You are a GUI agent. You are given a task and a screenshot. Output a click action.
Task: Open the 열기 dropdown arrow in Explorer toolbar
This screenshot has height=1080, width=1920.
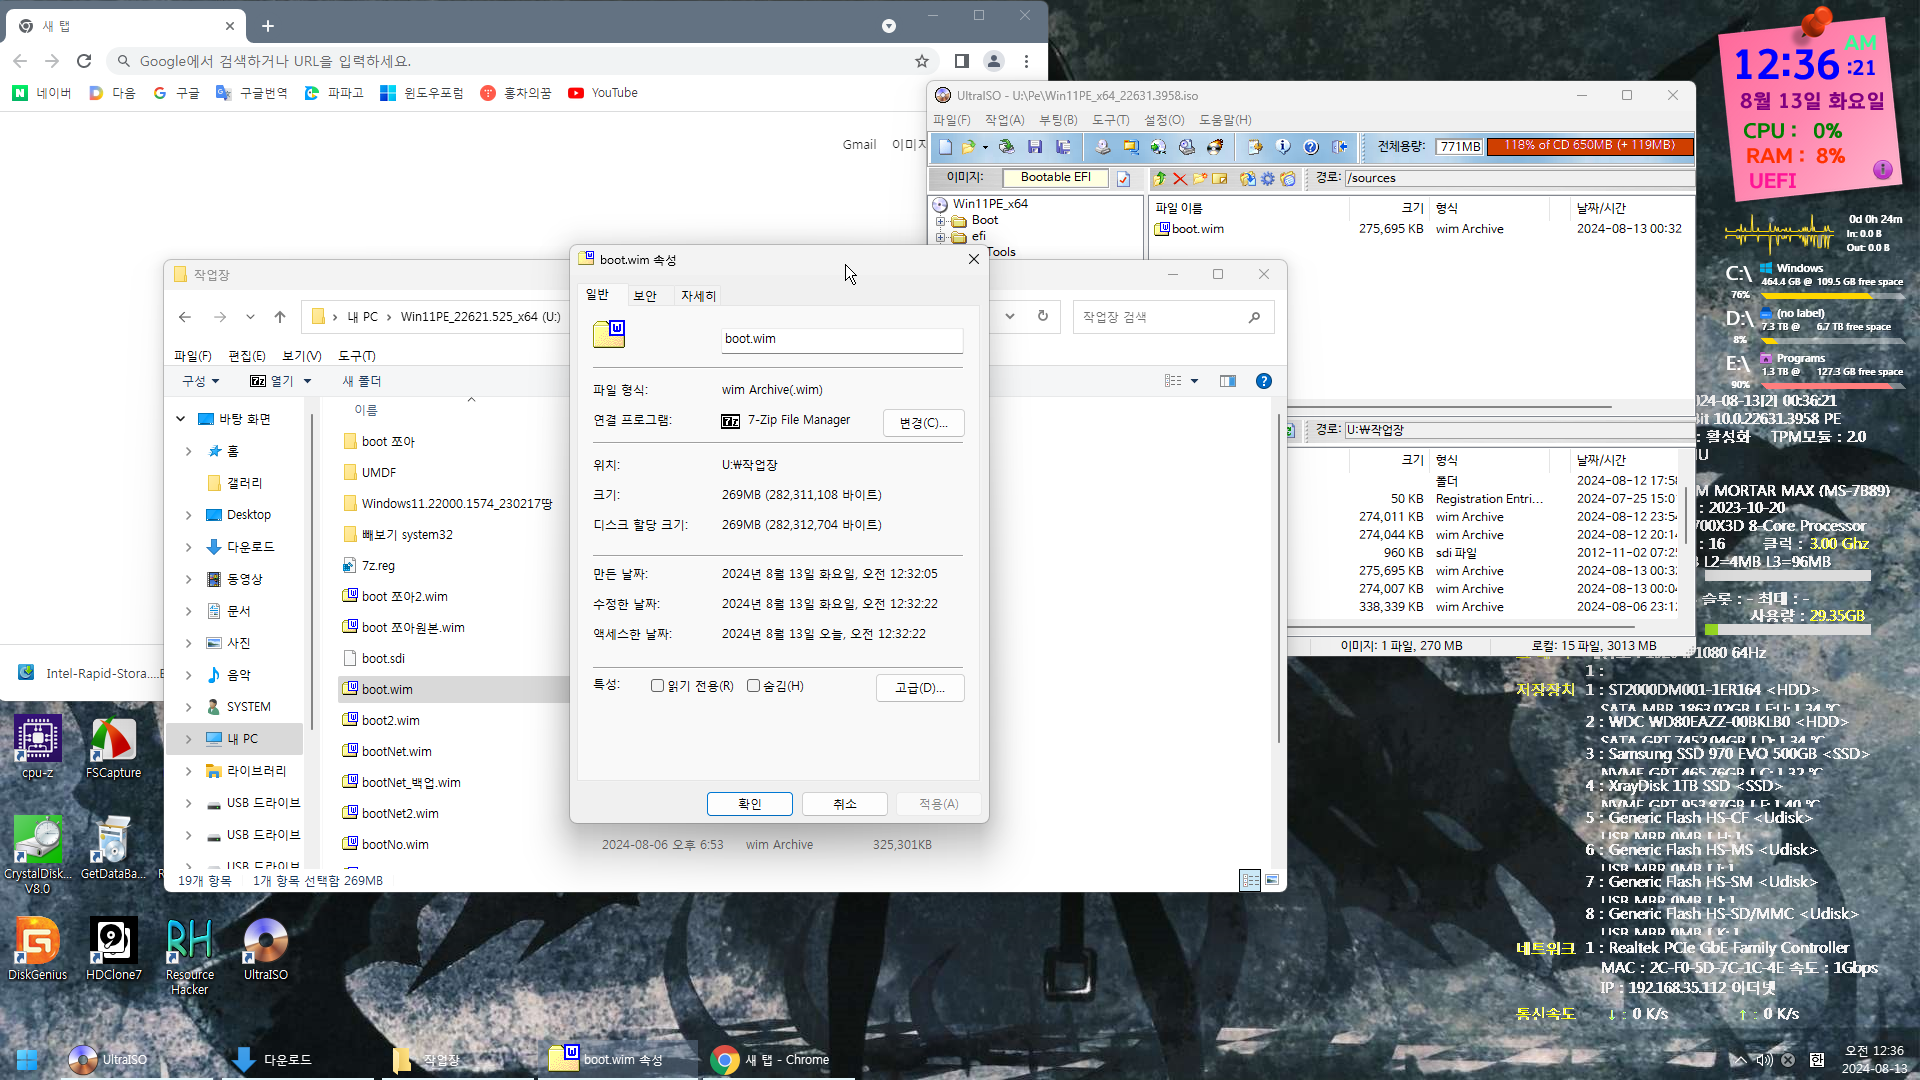pos(307,381)
